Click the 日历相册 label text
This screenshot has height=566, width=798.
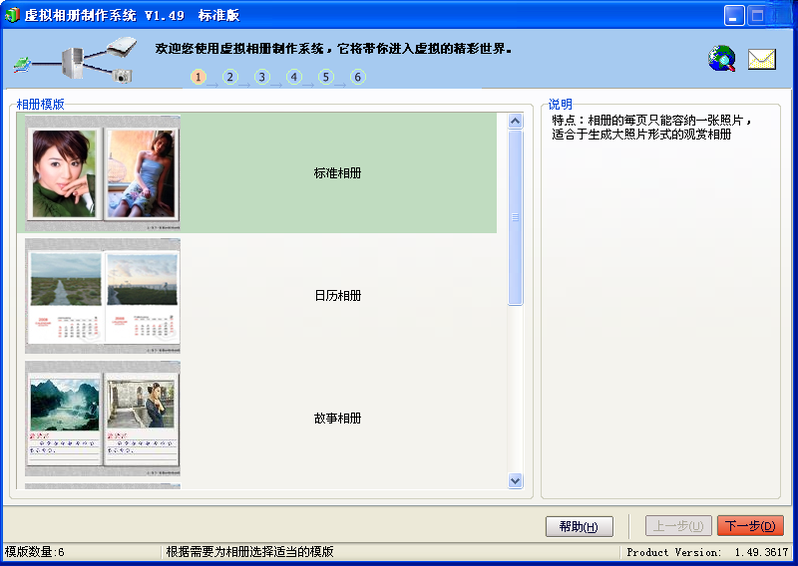click(x=337, y=296)
